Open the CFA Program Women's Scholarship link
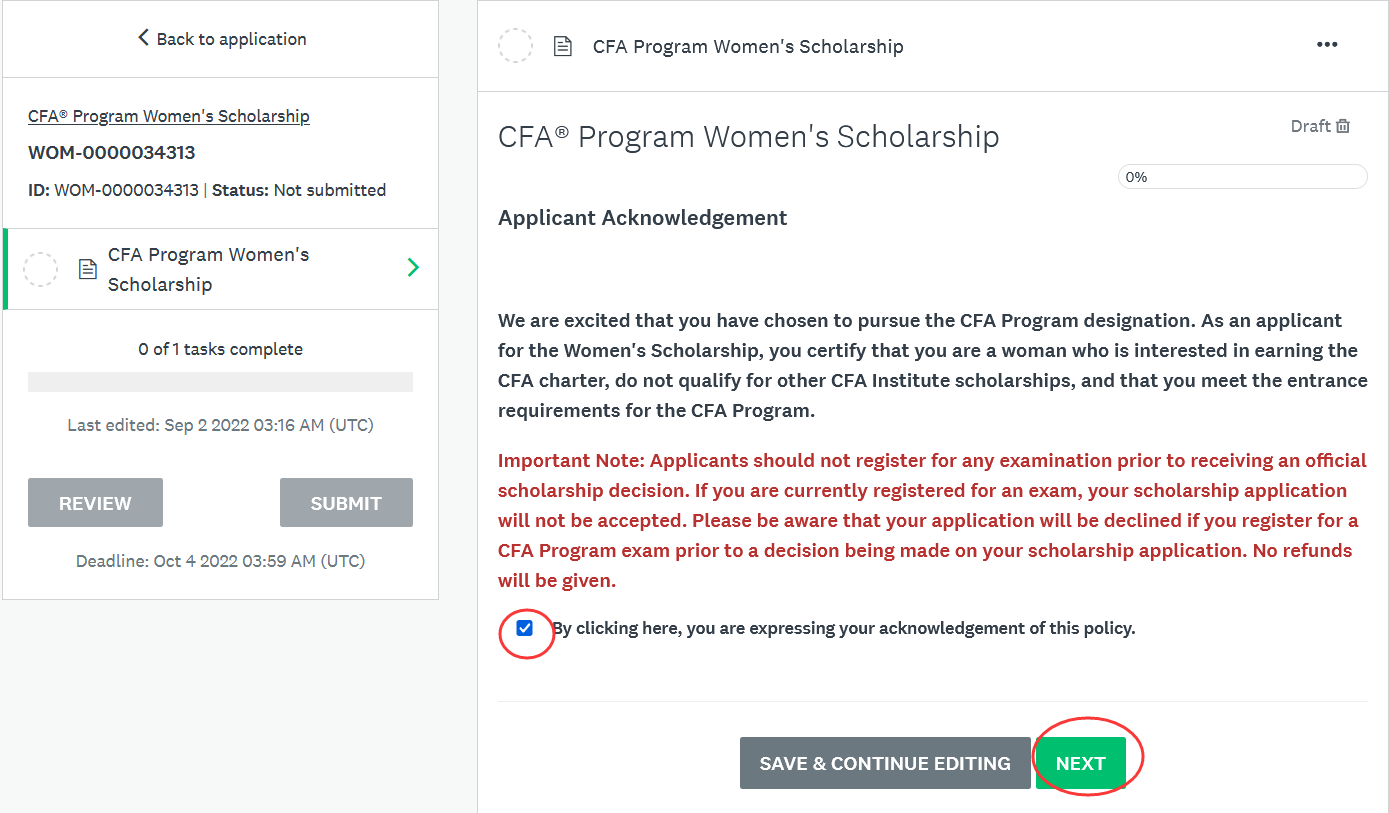 point(169,116)
